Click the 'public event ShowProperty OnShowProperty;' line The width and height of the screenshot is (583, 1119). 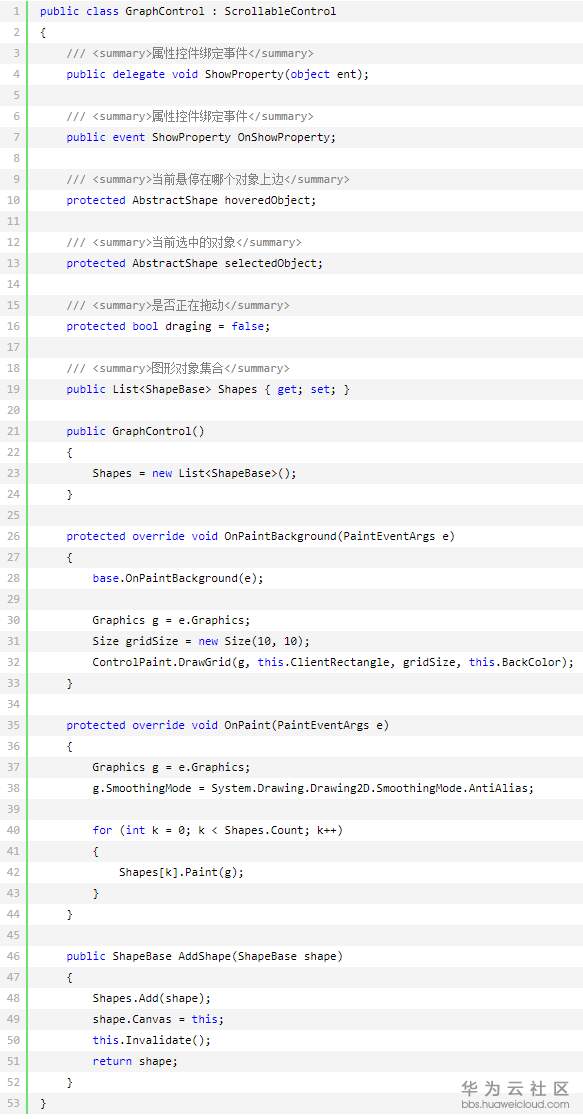pyautogui.click(x=201, y=137)
